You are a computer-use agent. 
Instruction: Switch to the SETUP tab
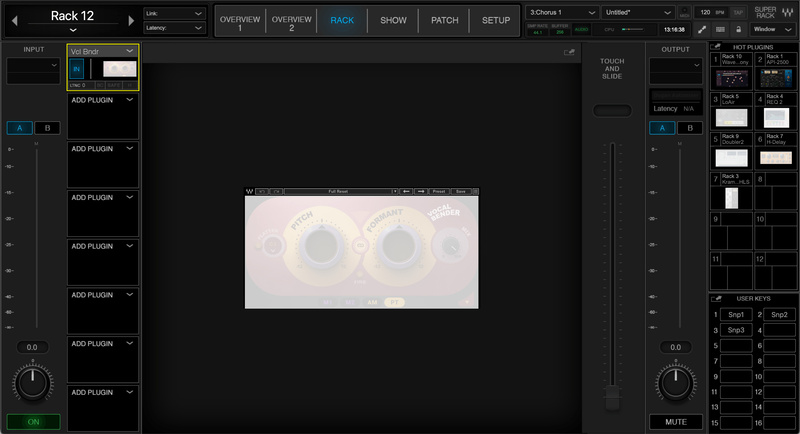coord(496,20)
